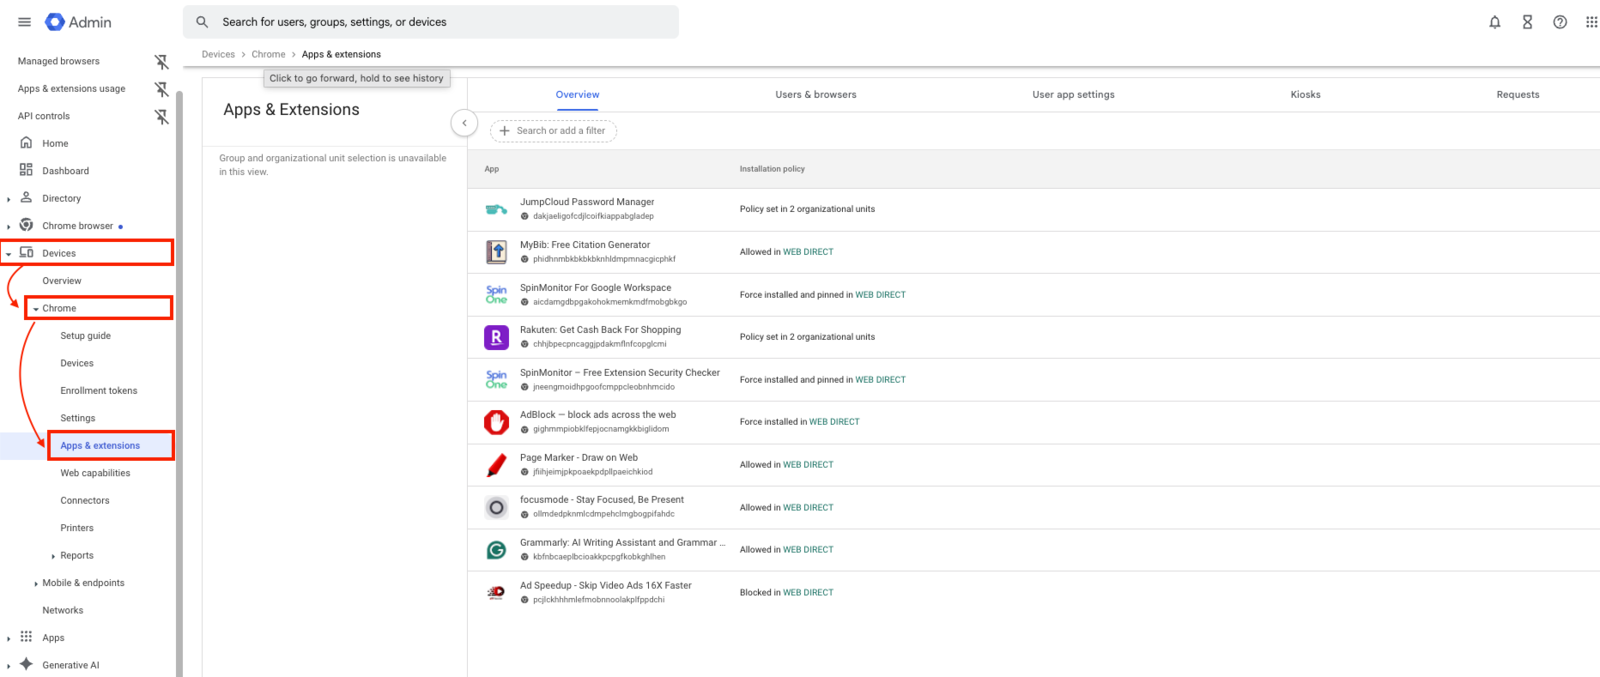The image size is (1600, 677).
Task: Click the Google Admin logo
Action: [x=79, y=22]
